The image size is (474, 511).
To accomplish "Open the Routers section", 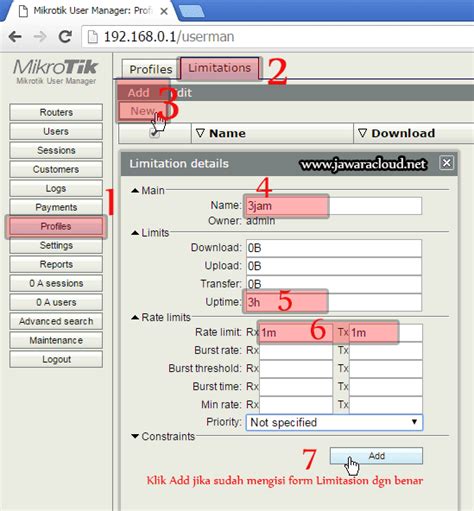I will (56, 112).
